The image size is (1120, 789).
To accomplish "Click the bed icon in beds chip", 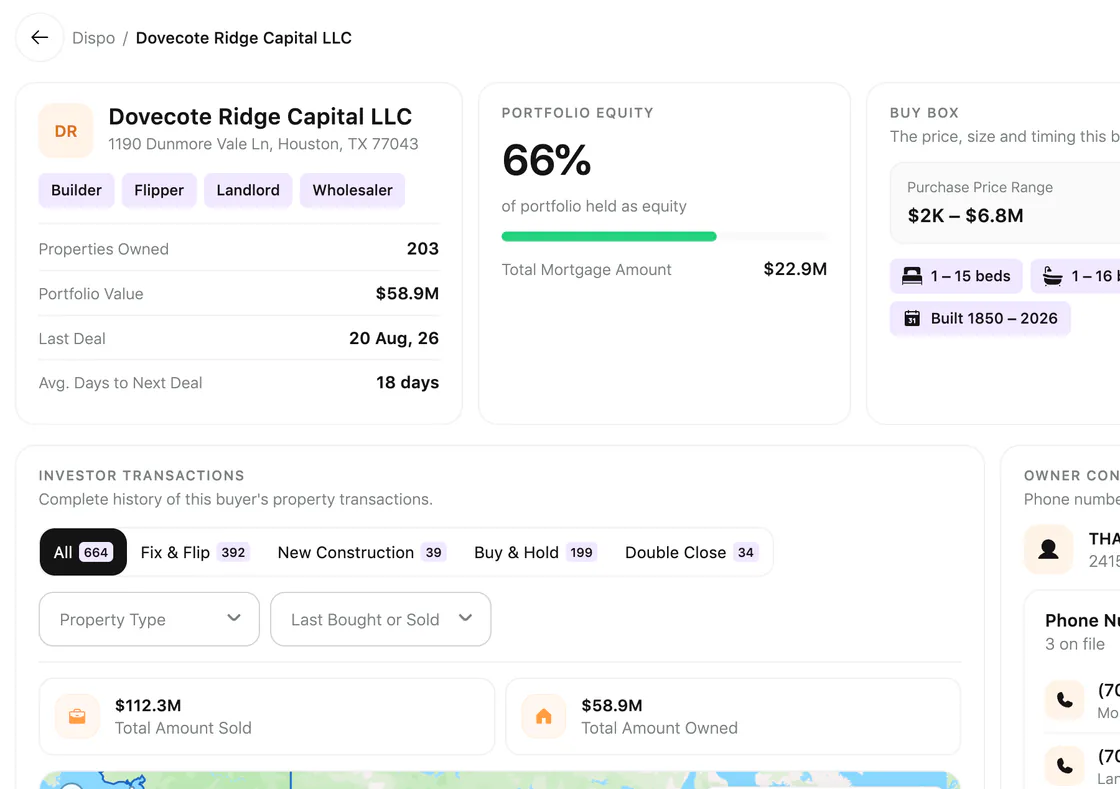I will (911, 276).
